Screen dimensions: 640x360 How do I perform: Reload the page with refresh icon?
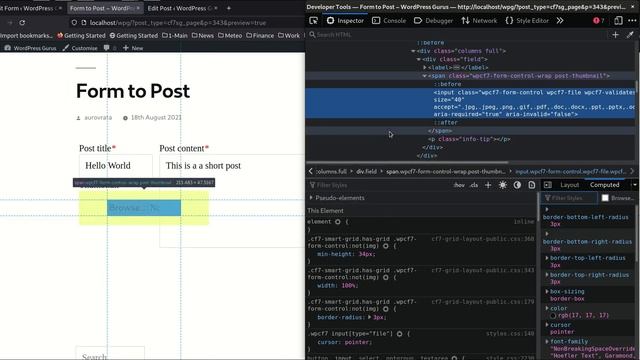point(22,23)
